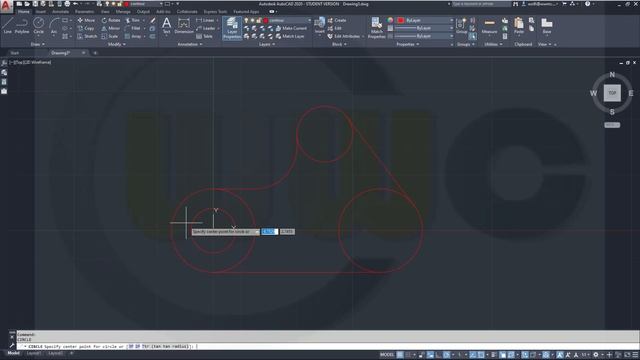Click Match Properties tool
The image size is (640, 360).
pyautogui.click(x=376, y=28)
